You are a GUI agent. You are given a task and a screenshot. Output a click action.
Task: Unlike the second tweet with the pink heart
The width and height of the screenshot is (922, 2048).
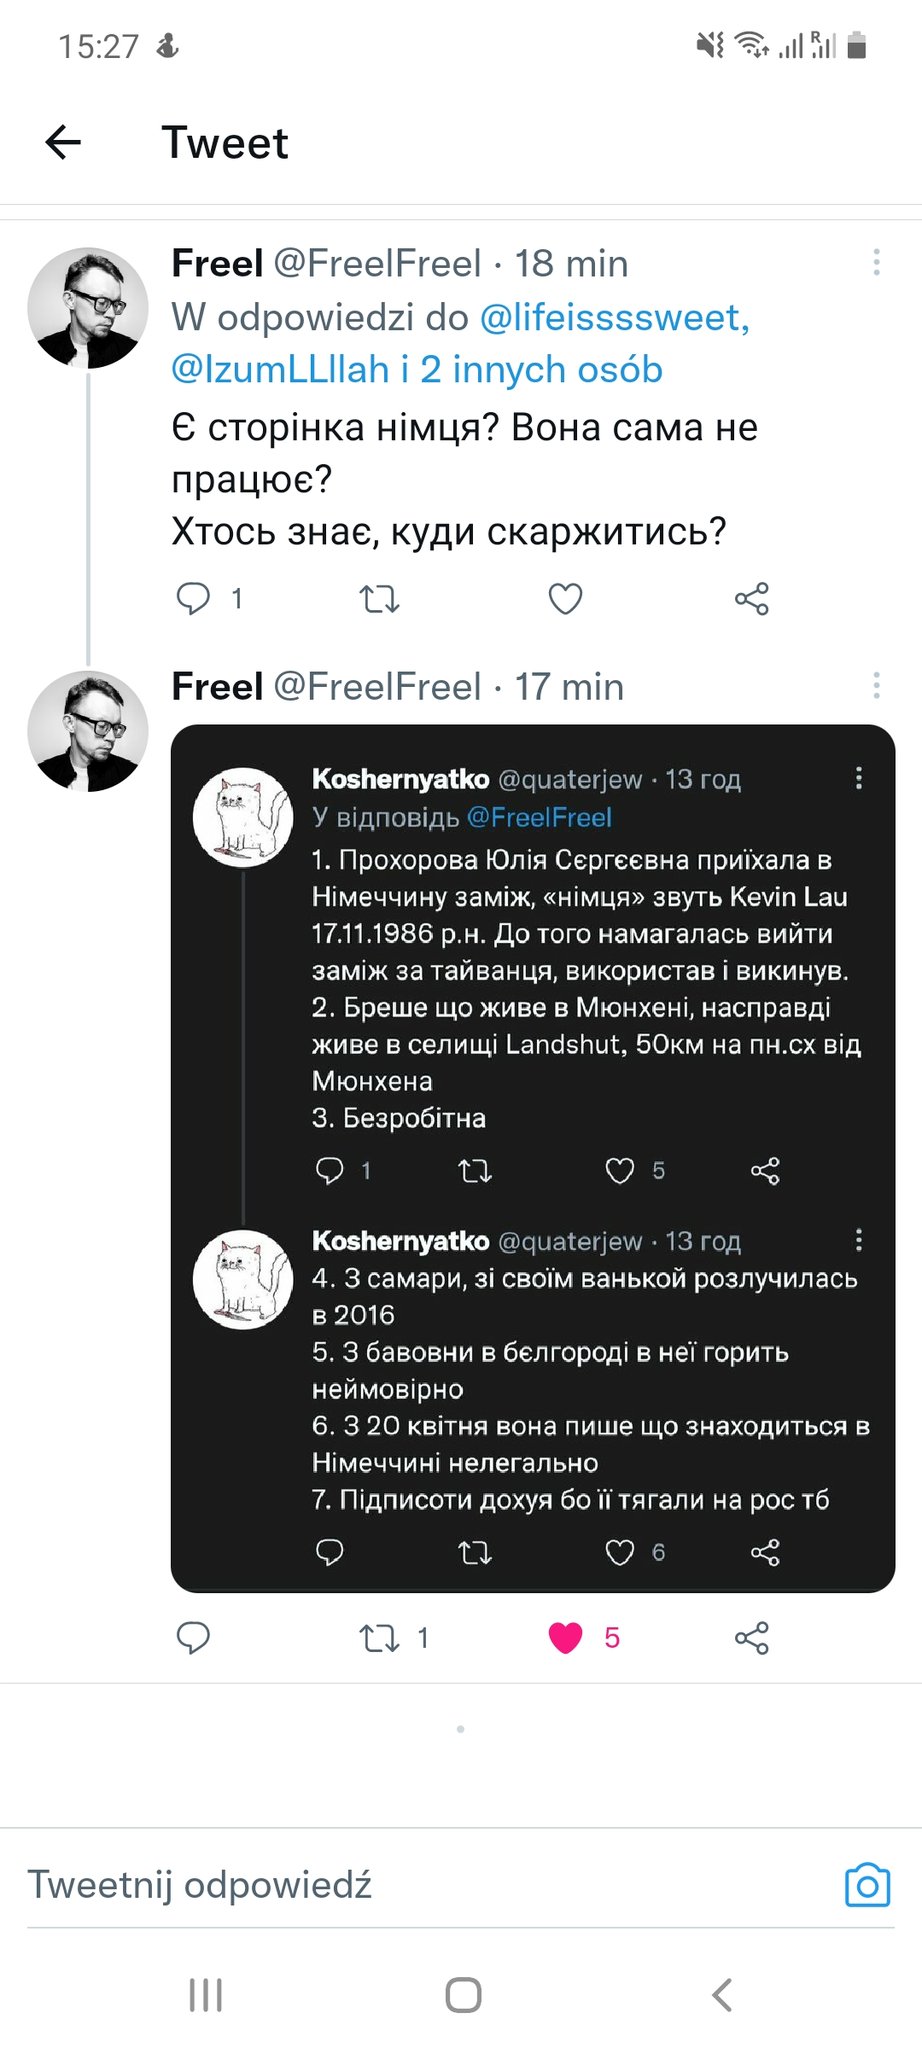pyautogui.click(x=566, y=1638)
